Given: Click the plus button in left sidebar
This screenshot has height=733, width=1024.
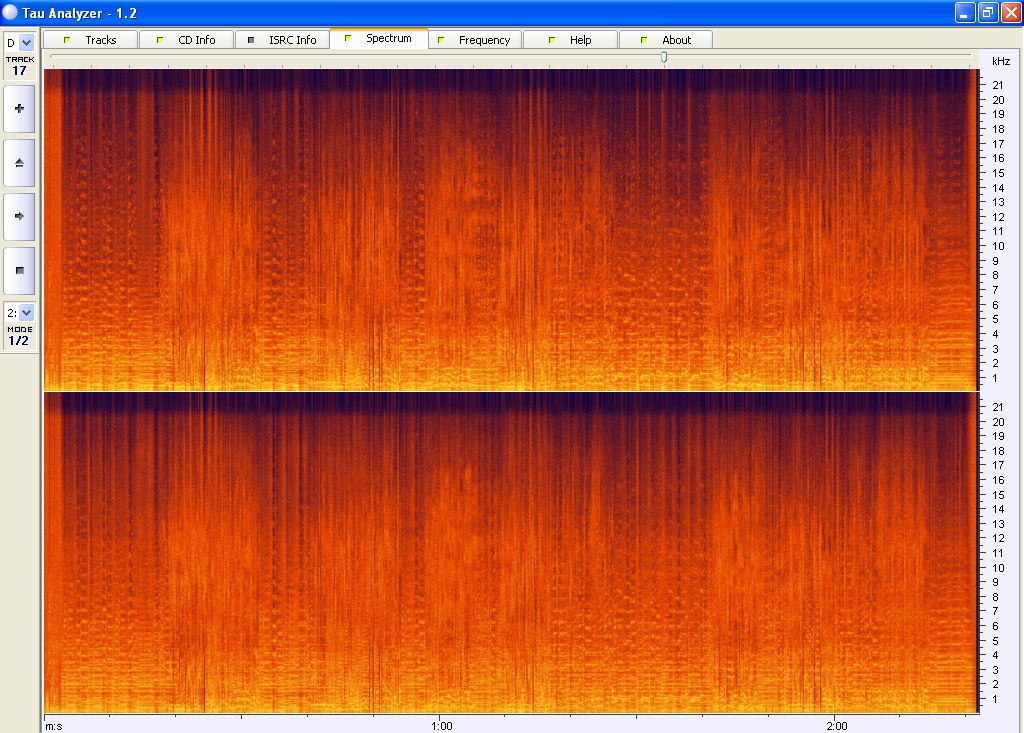Looking at the screenshot, I should tap(19, 108).
